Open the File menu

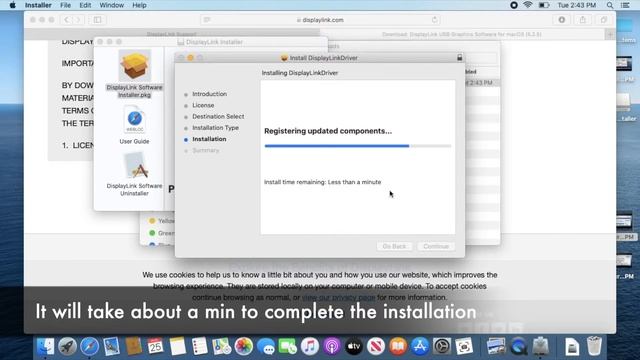pyautogui.click(x=65, y=5)
